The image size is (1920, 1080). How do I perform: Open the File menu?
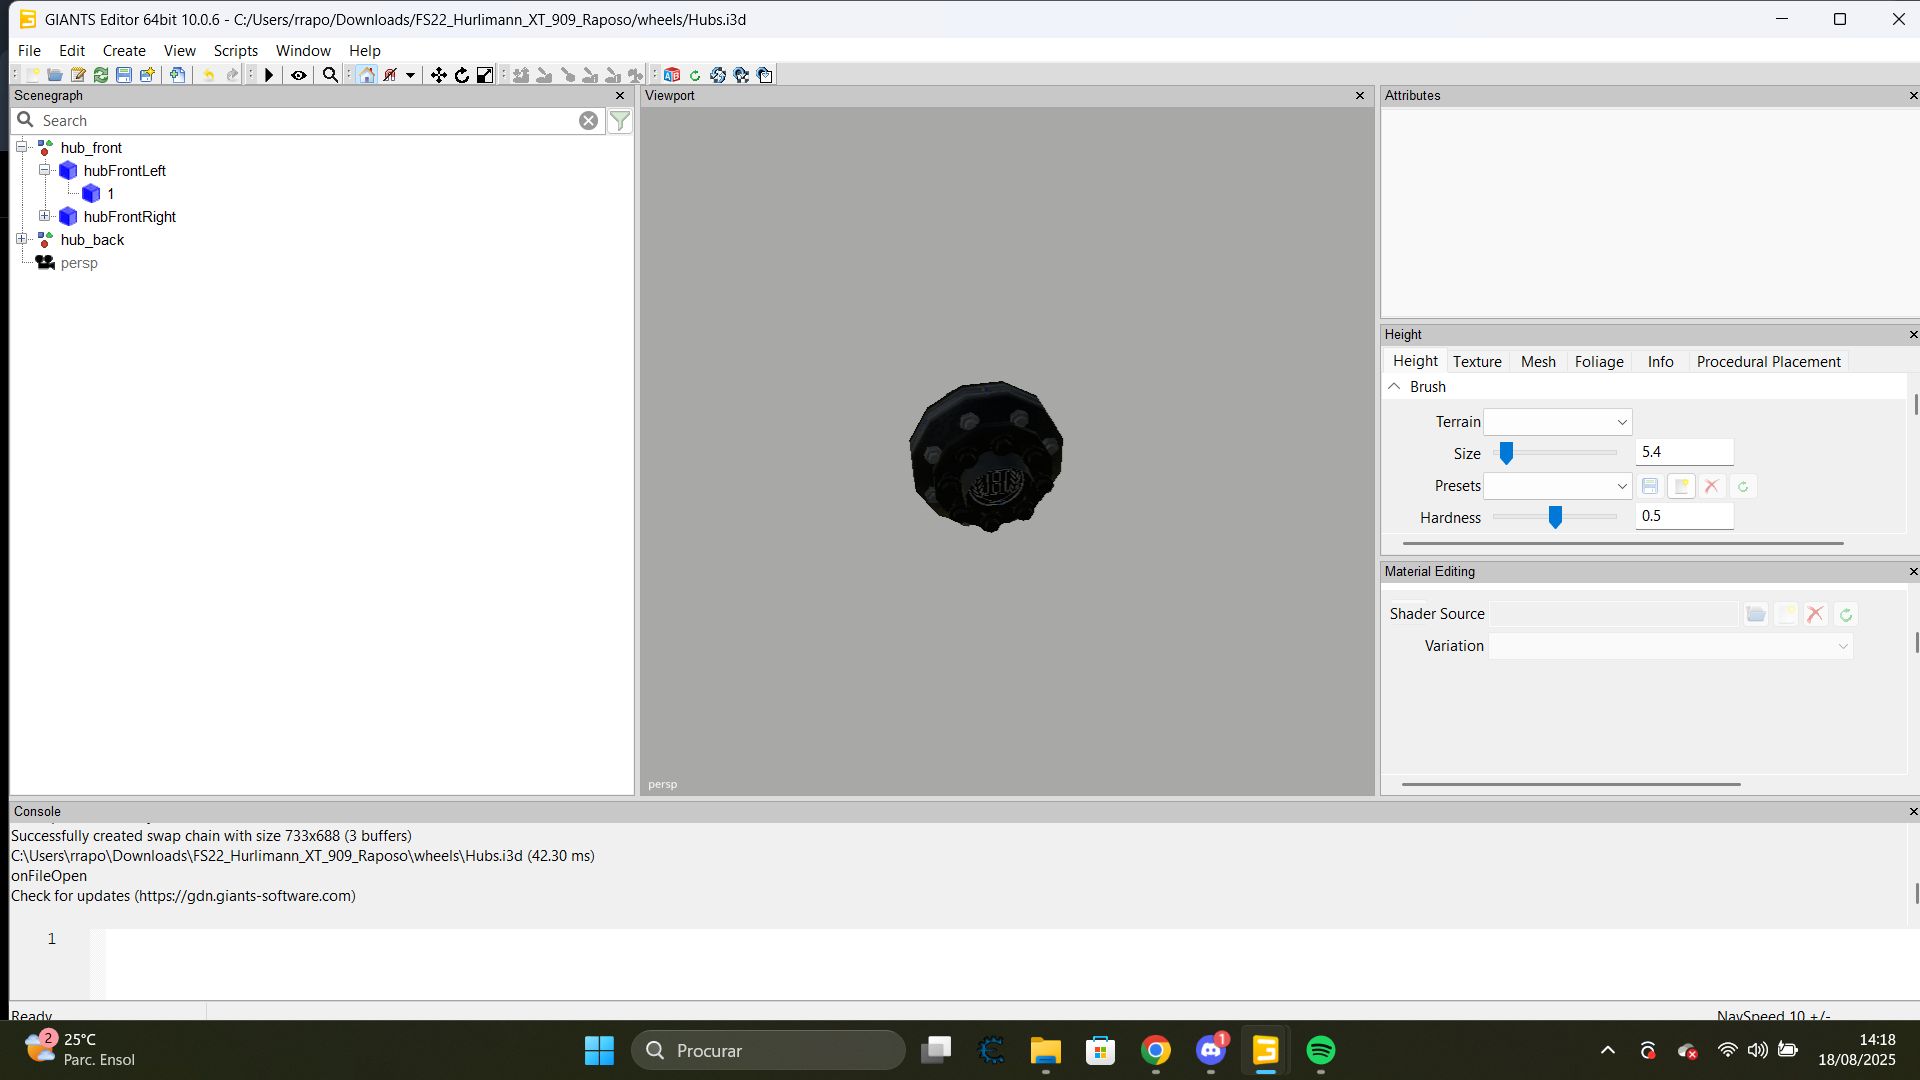pyautogui.click(x=29, y=50)
